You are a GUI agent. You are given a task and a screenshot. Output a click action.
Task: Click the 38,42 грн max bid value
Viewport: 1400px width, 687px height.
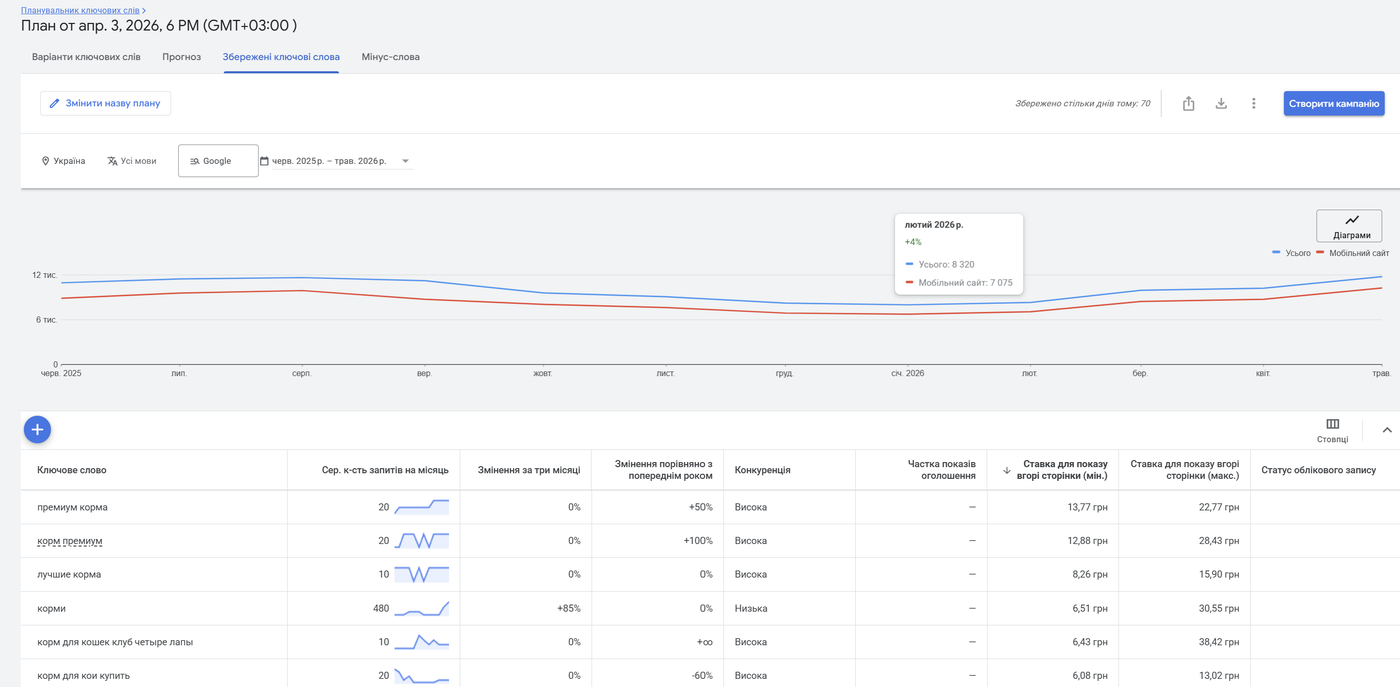pos(1219,642)
